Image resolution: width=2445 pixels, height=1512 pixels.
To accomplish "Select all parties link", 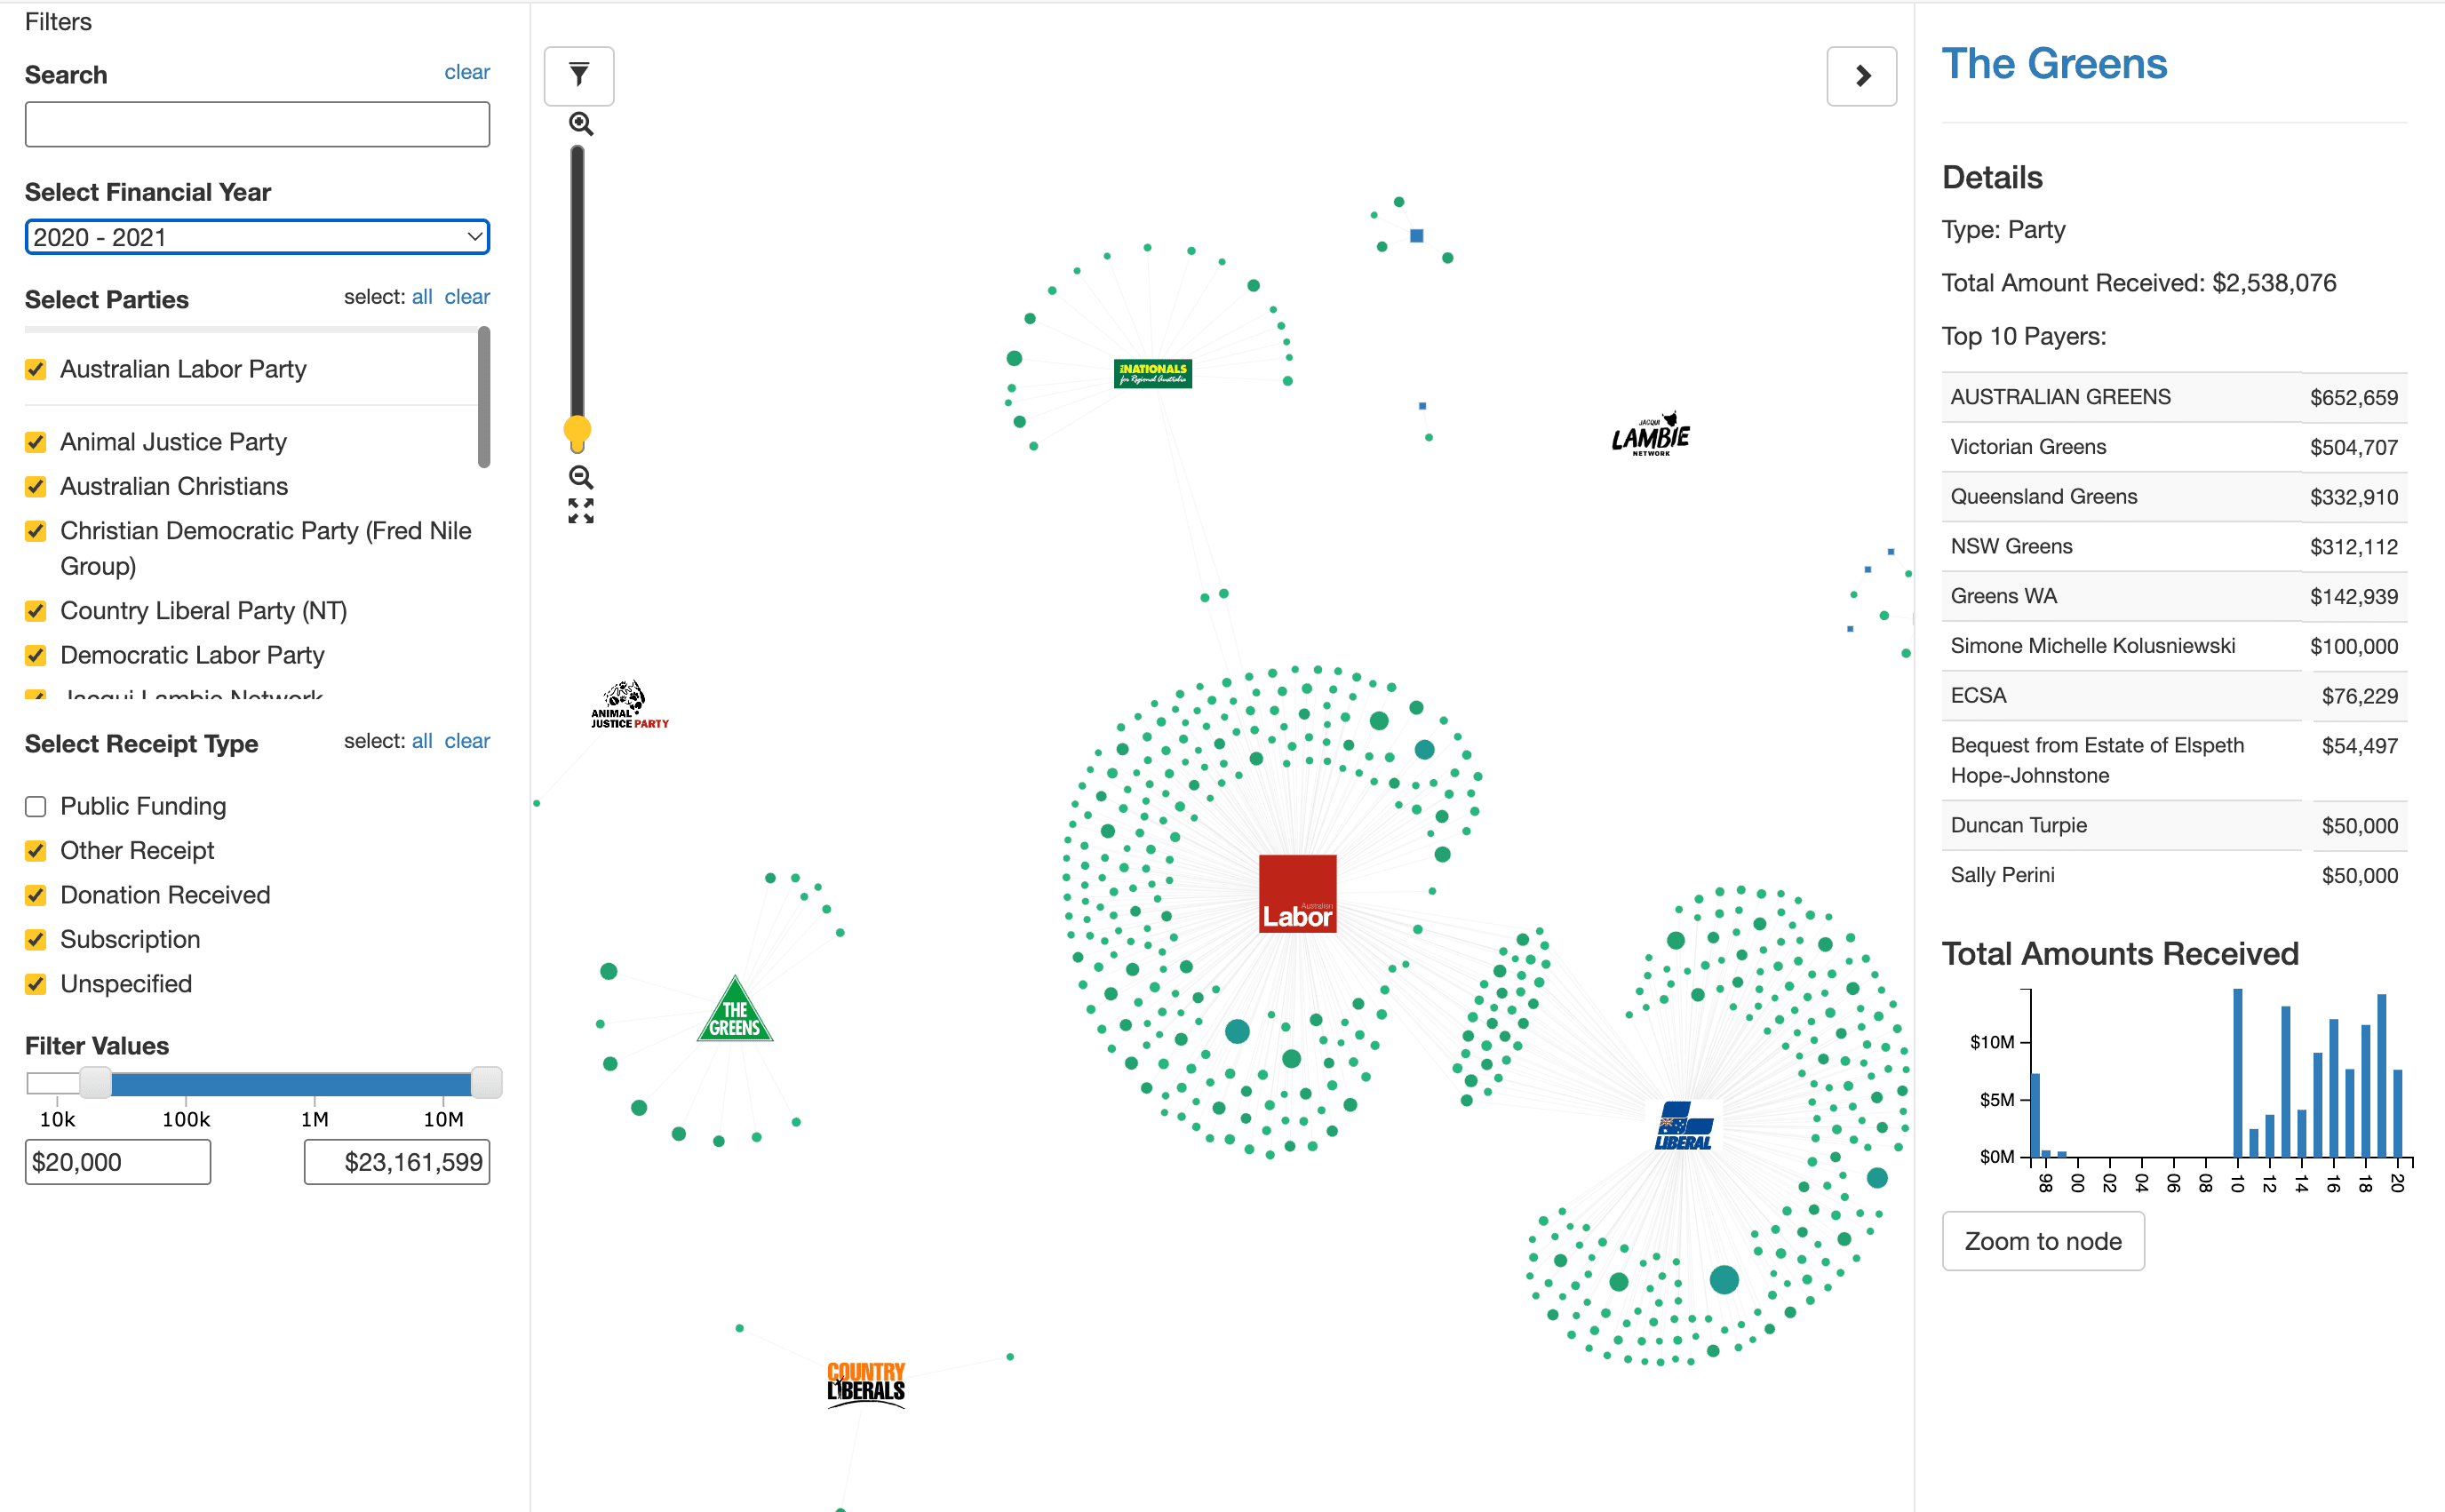I will [422, 297].
